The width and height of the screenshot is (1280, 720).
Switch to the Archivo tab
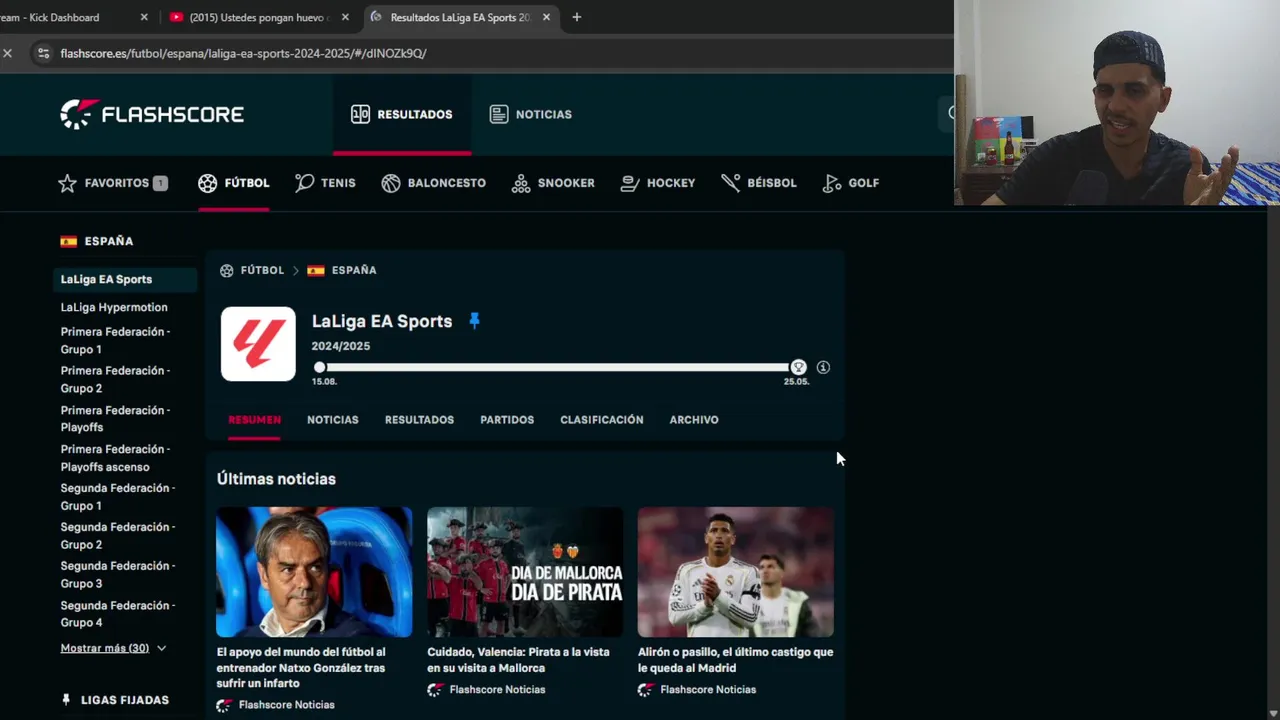694,420
